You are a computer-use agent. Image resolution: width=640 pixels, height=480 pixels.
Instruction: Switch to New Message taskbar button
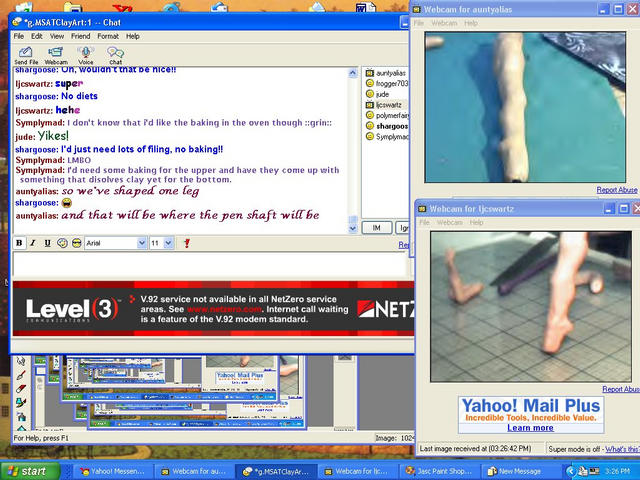click(518, 471)
